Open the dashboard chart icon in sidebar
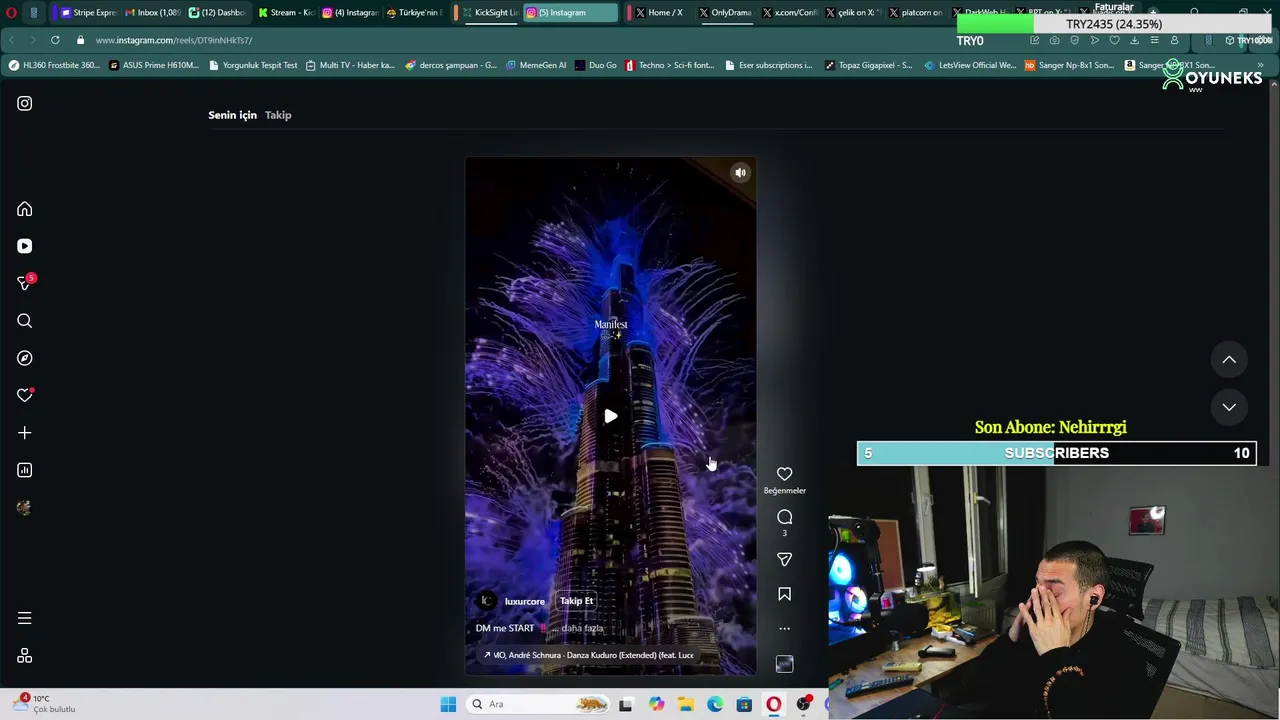The height and width of the screenshot is (720, 1280). (25, 470)
